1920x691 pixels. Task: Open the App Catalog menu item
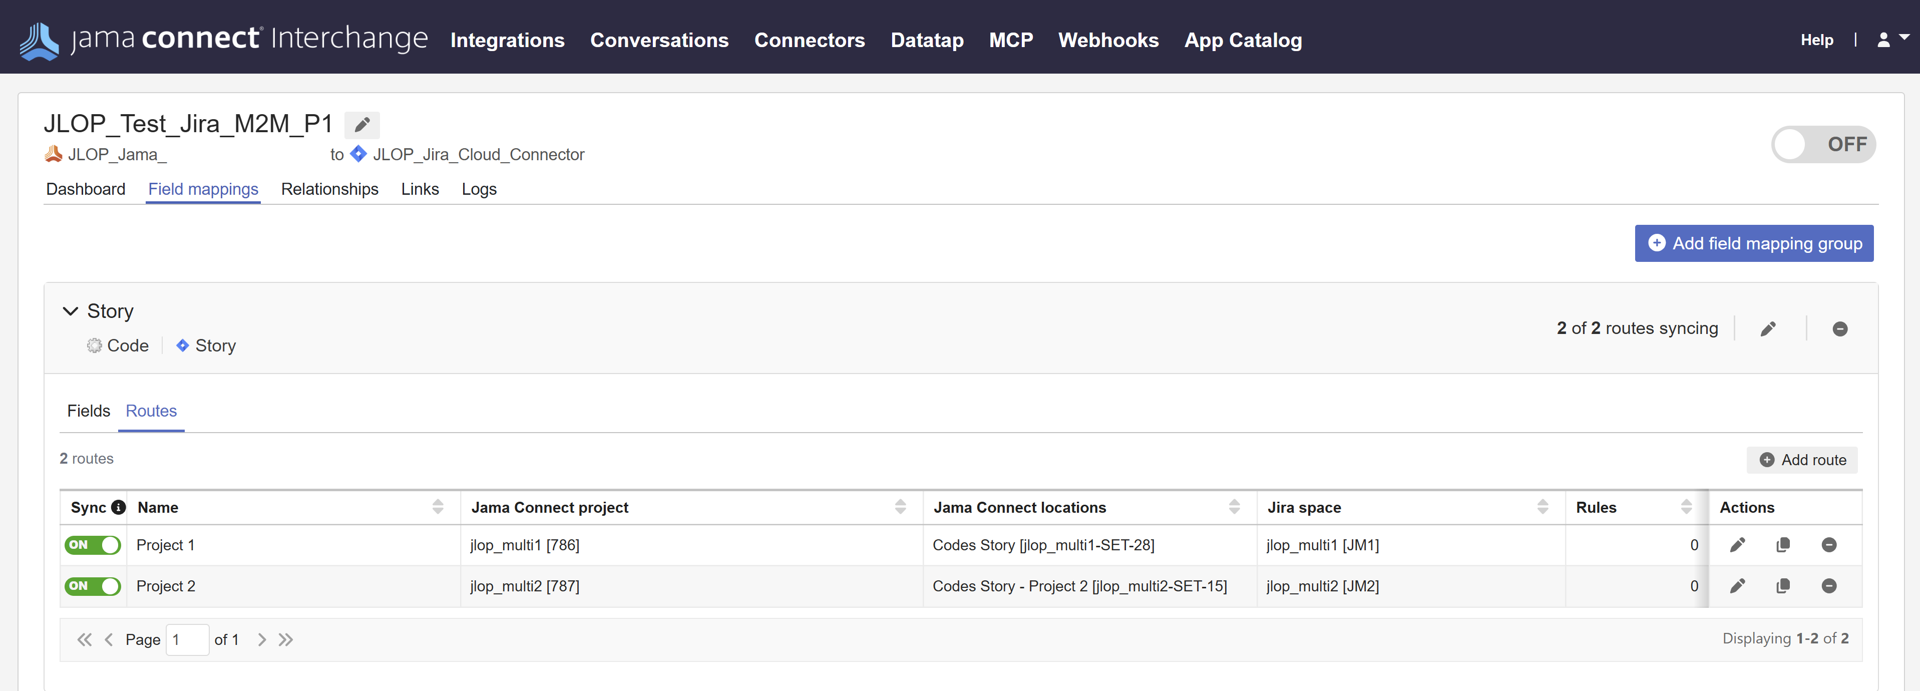pos(1243,40)
